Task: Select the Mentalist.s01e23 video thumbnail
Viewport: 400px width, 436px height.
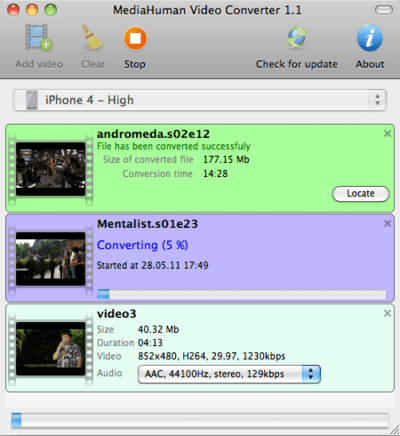Action: 51,259
